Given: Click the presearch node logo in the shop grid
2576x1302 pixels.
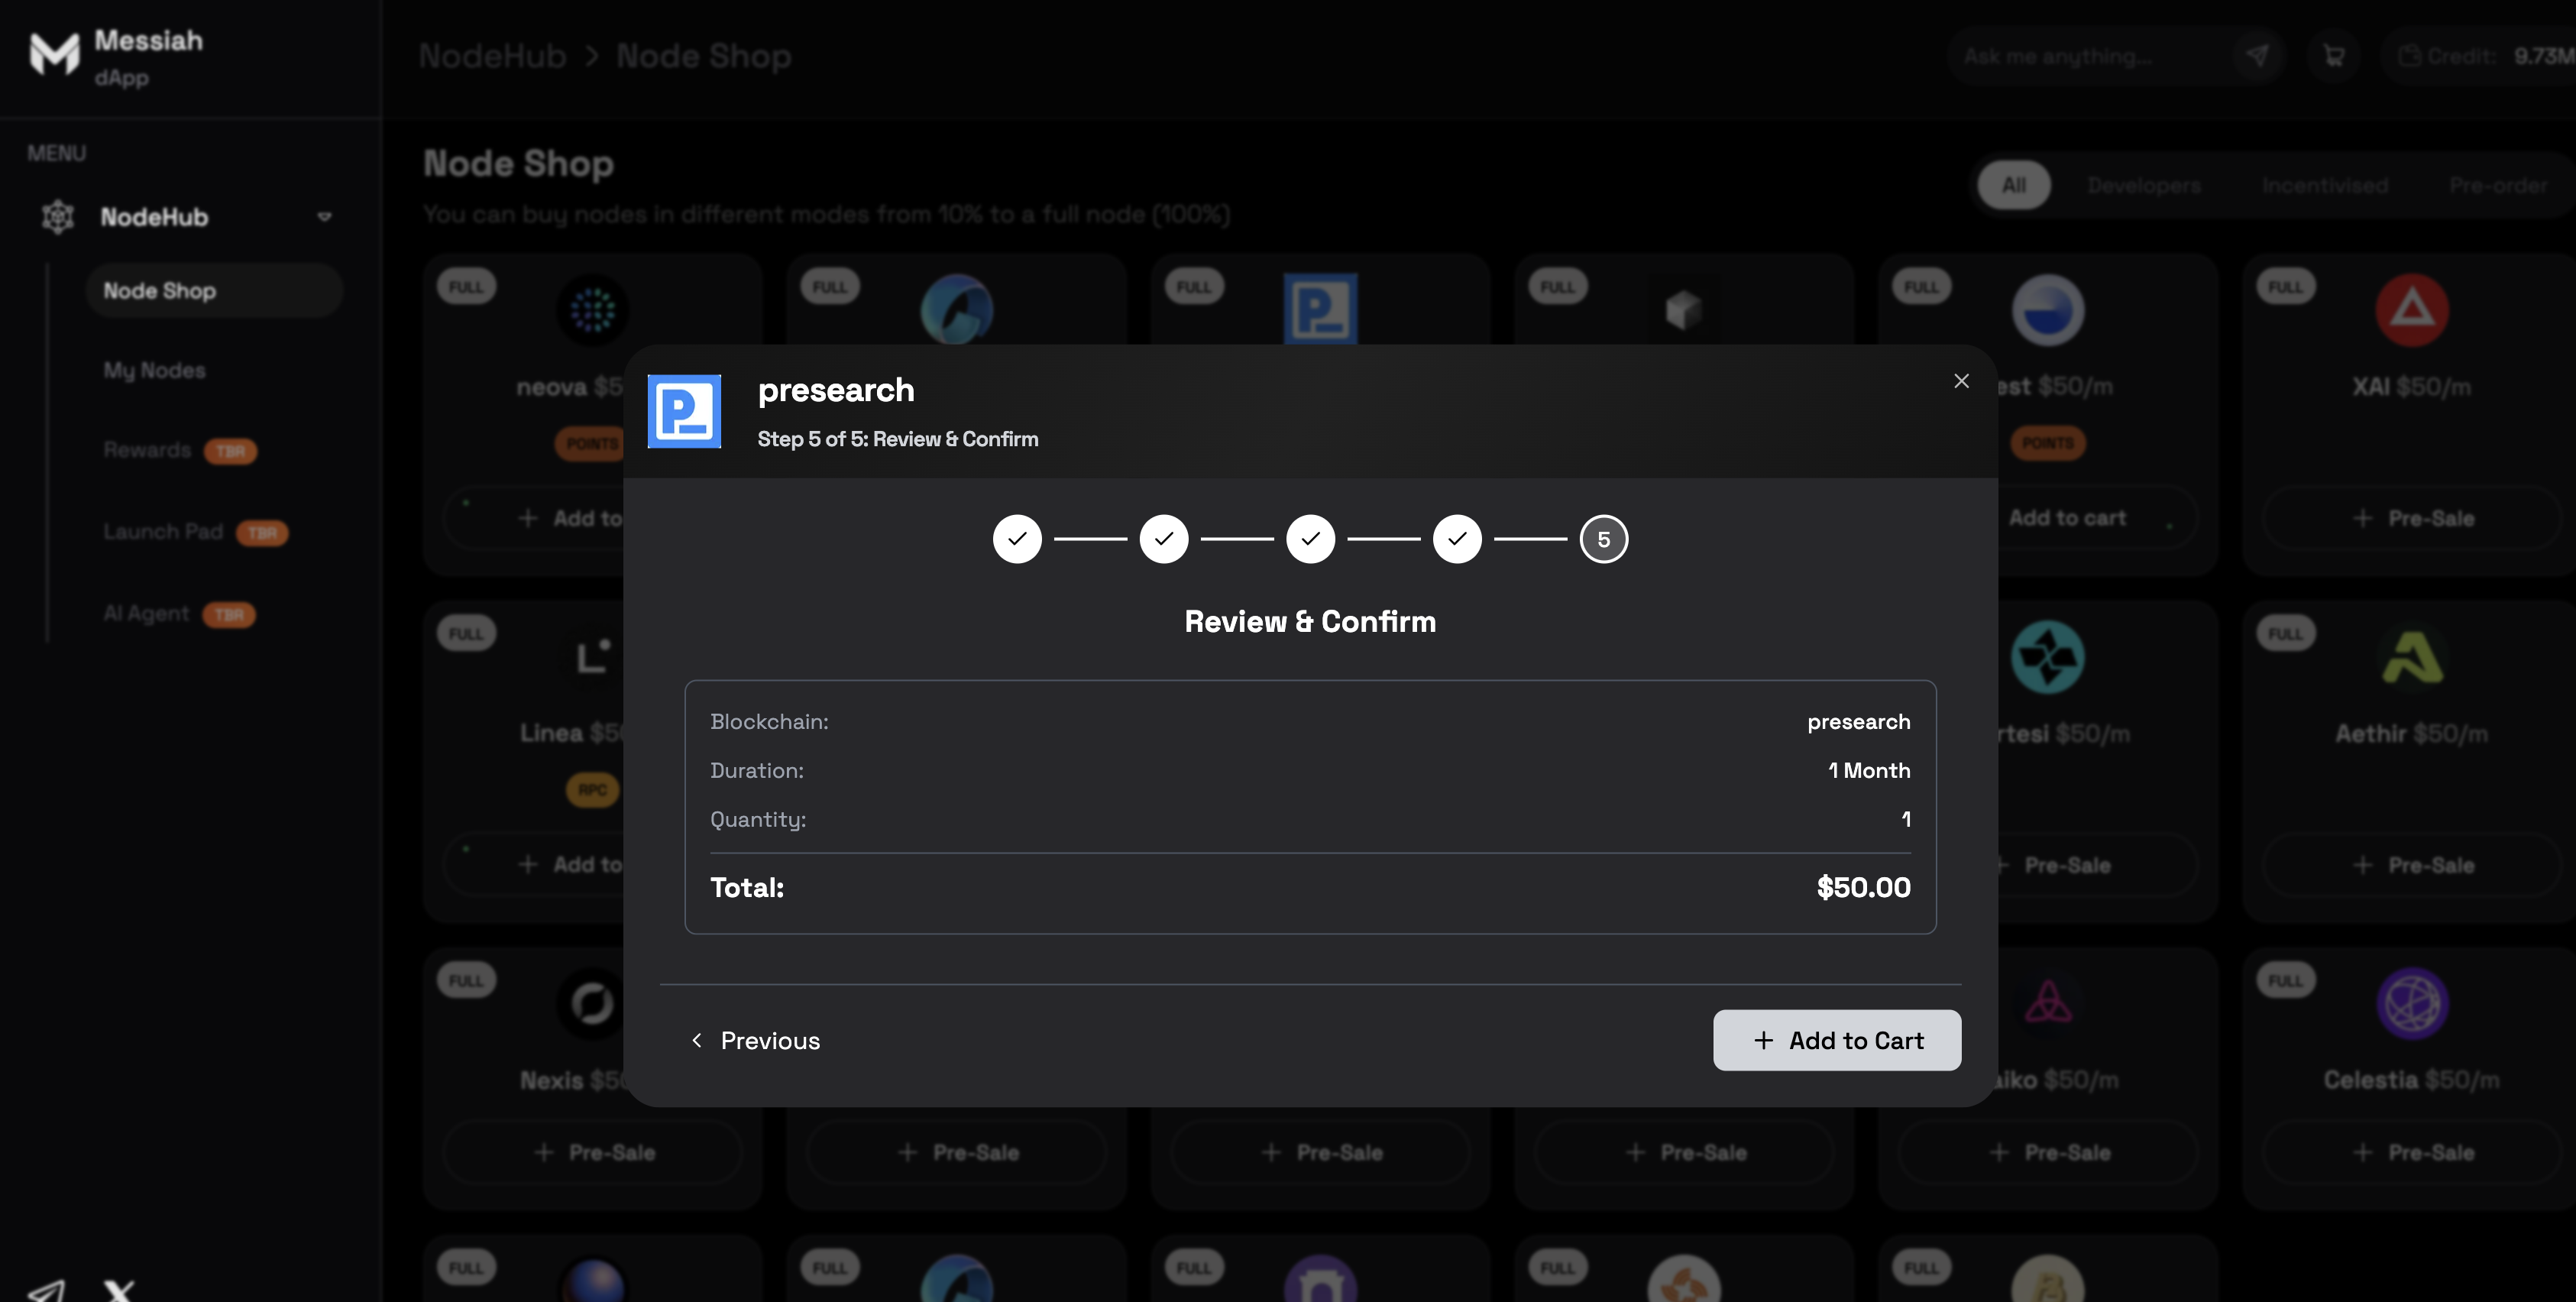Looking at the screenshot, I should pos(1320,308).
